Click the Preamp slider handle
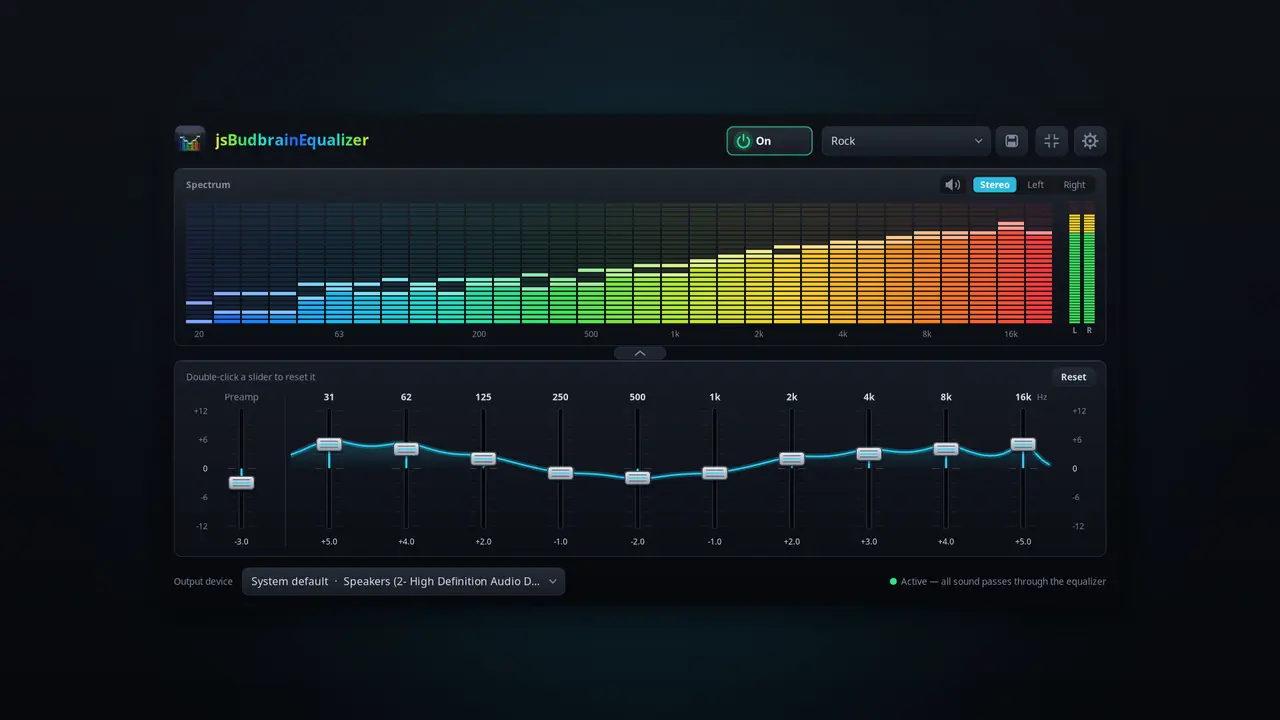1280x720 pixels. point(241,483)
